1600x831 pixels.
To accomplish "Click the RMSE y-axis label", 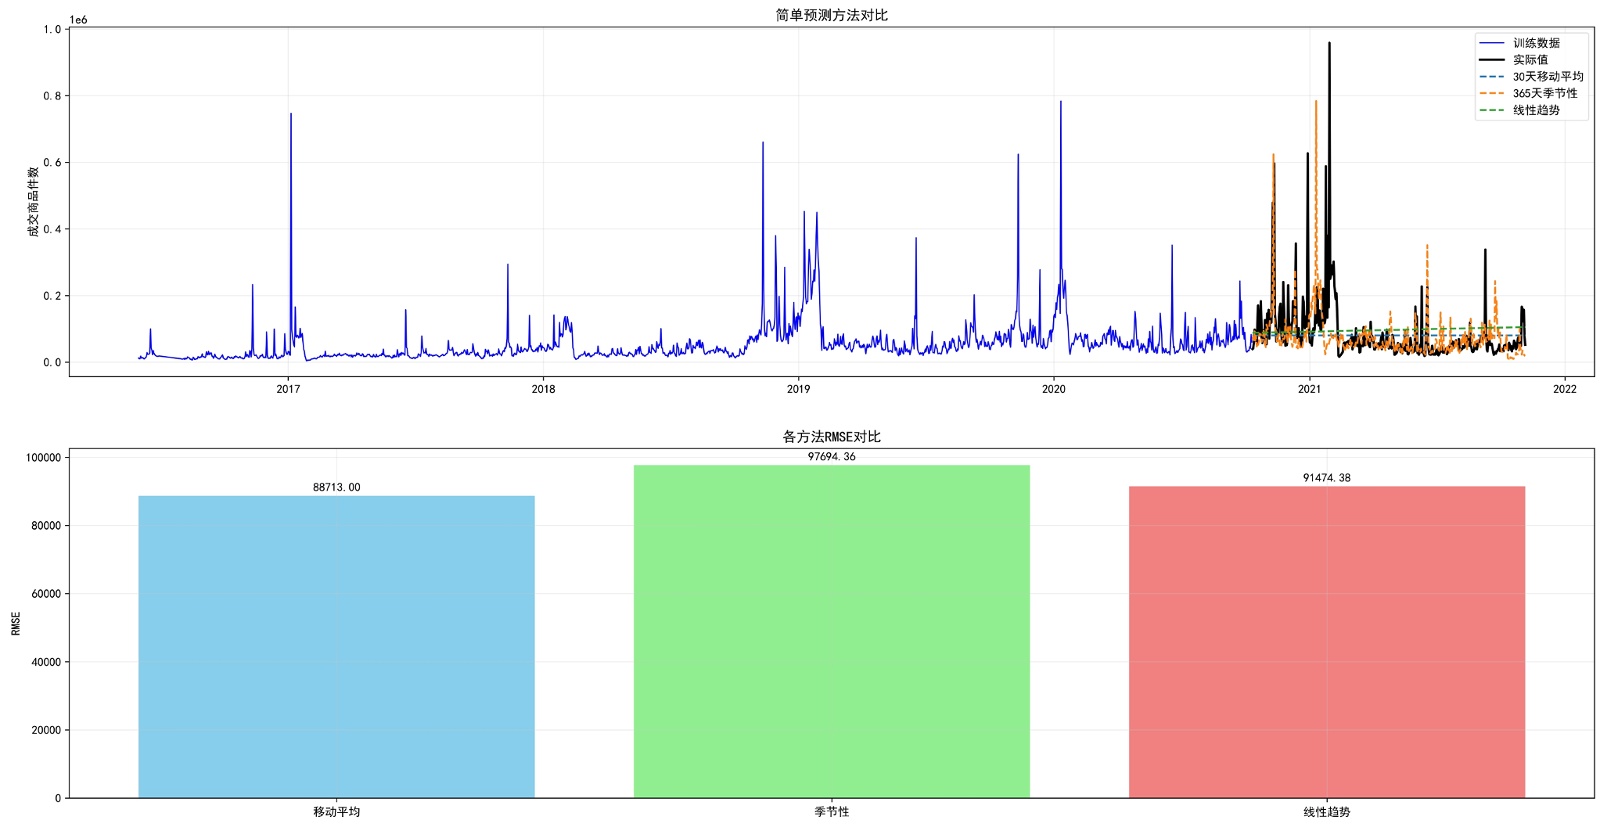I will 16,624.
